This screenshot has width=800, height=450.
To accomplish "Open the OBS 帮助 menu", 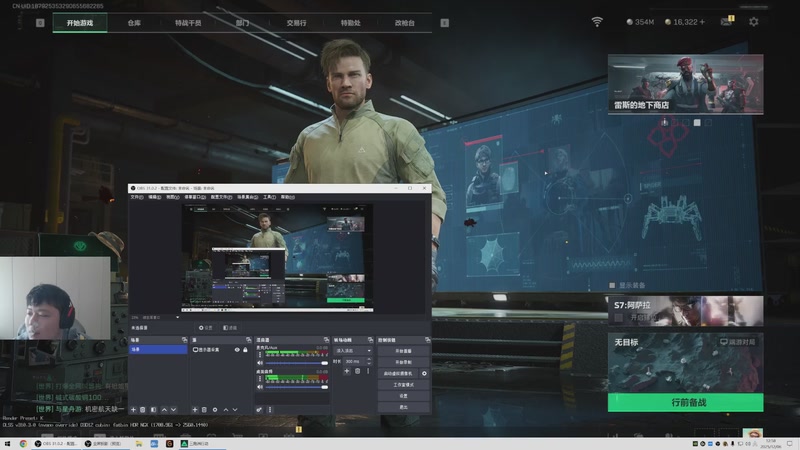I will pyautogui.click(x=287, y=197).
